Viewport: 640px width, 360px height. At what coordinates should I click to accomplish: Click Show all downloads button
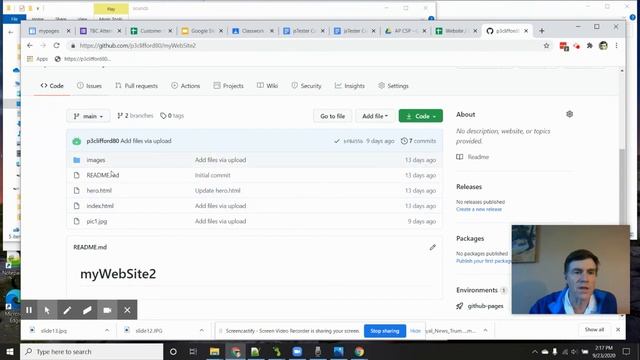click(594, 329)
